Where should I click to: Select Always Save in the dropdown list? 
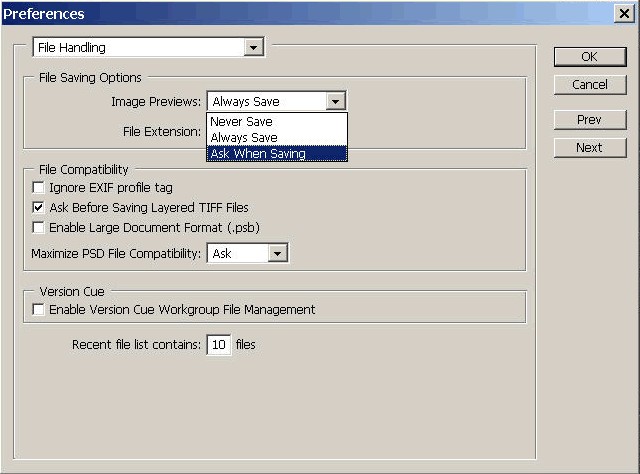[x=245, y=137]
